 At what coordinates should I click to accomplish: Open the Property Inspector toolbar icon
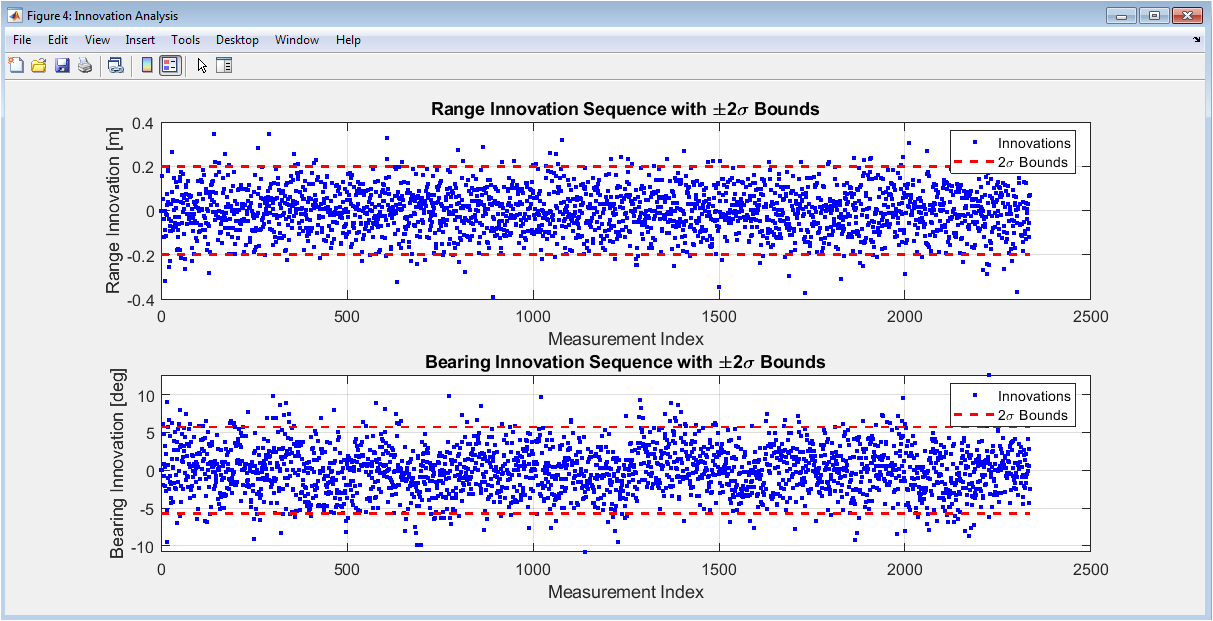click(x=224, y=66)
